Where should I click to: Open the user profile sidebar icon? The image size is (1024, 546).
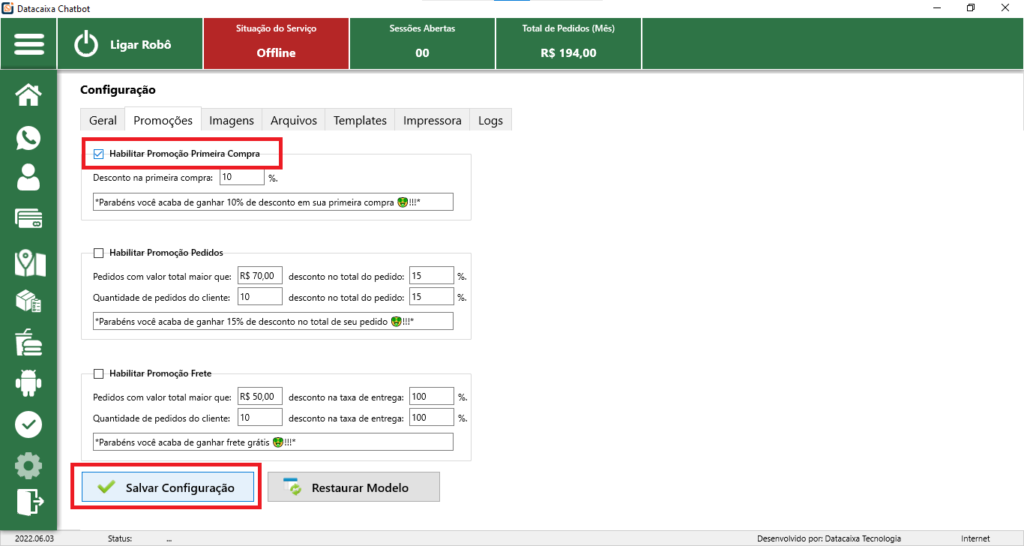click(29, 178)
